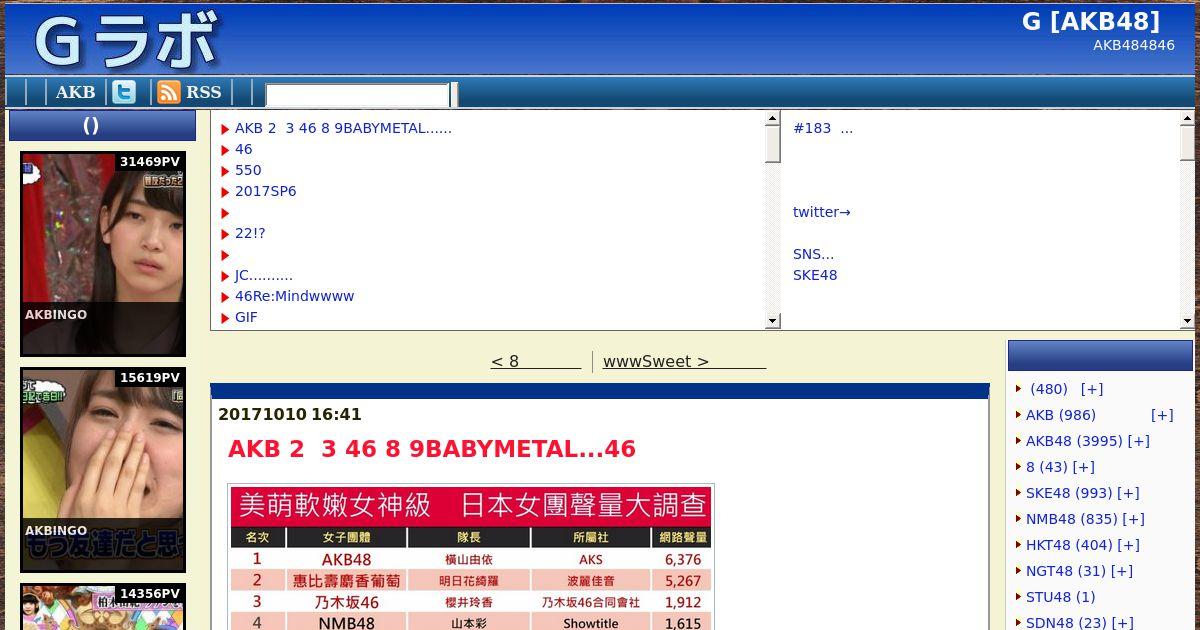The height and width of the screenshot is (630, 1200).
Task: Open the '2017SP6' list entry link
Action: pyautogui.click(x=265, y=191)
